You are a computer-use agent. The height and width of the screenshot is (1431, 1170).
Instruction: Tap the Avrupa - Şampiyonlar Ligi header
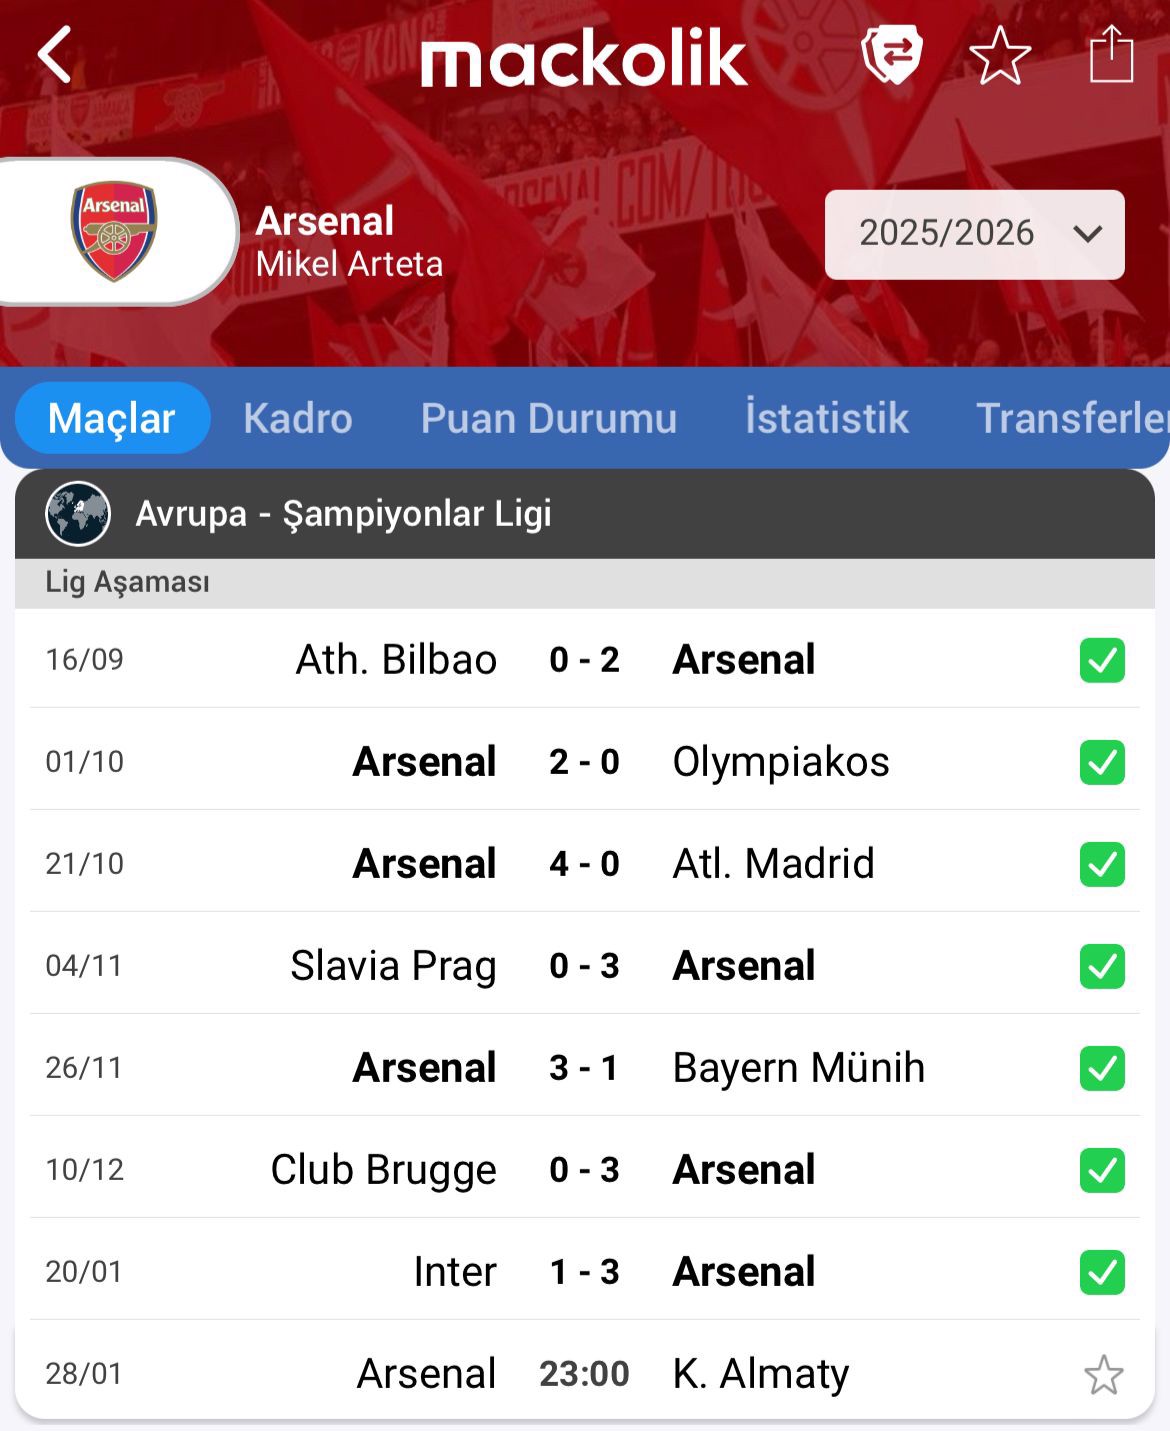[343, 514]
